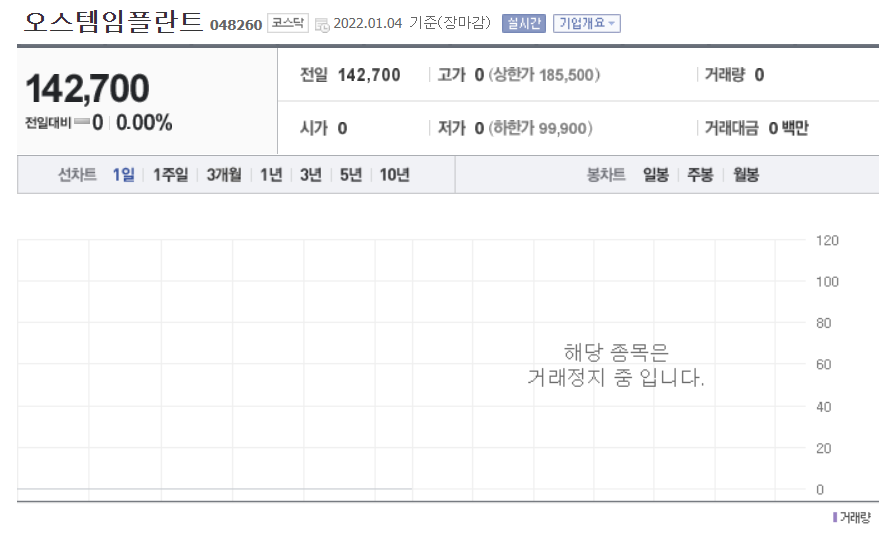Toggle the 실시간 real-time button
This screenshot has height=535, width=879.
[x=524, y=24]
